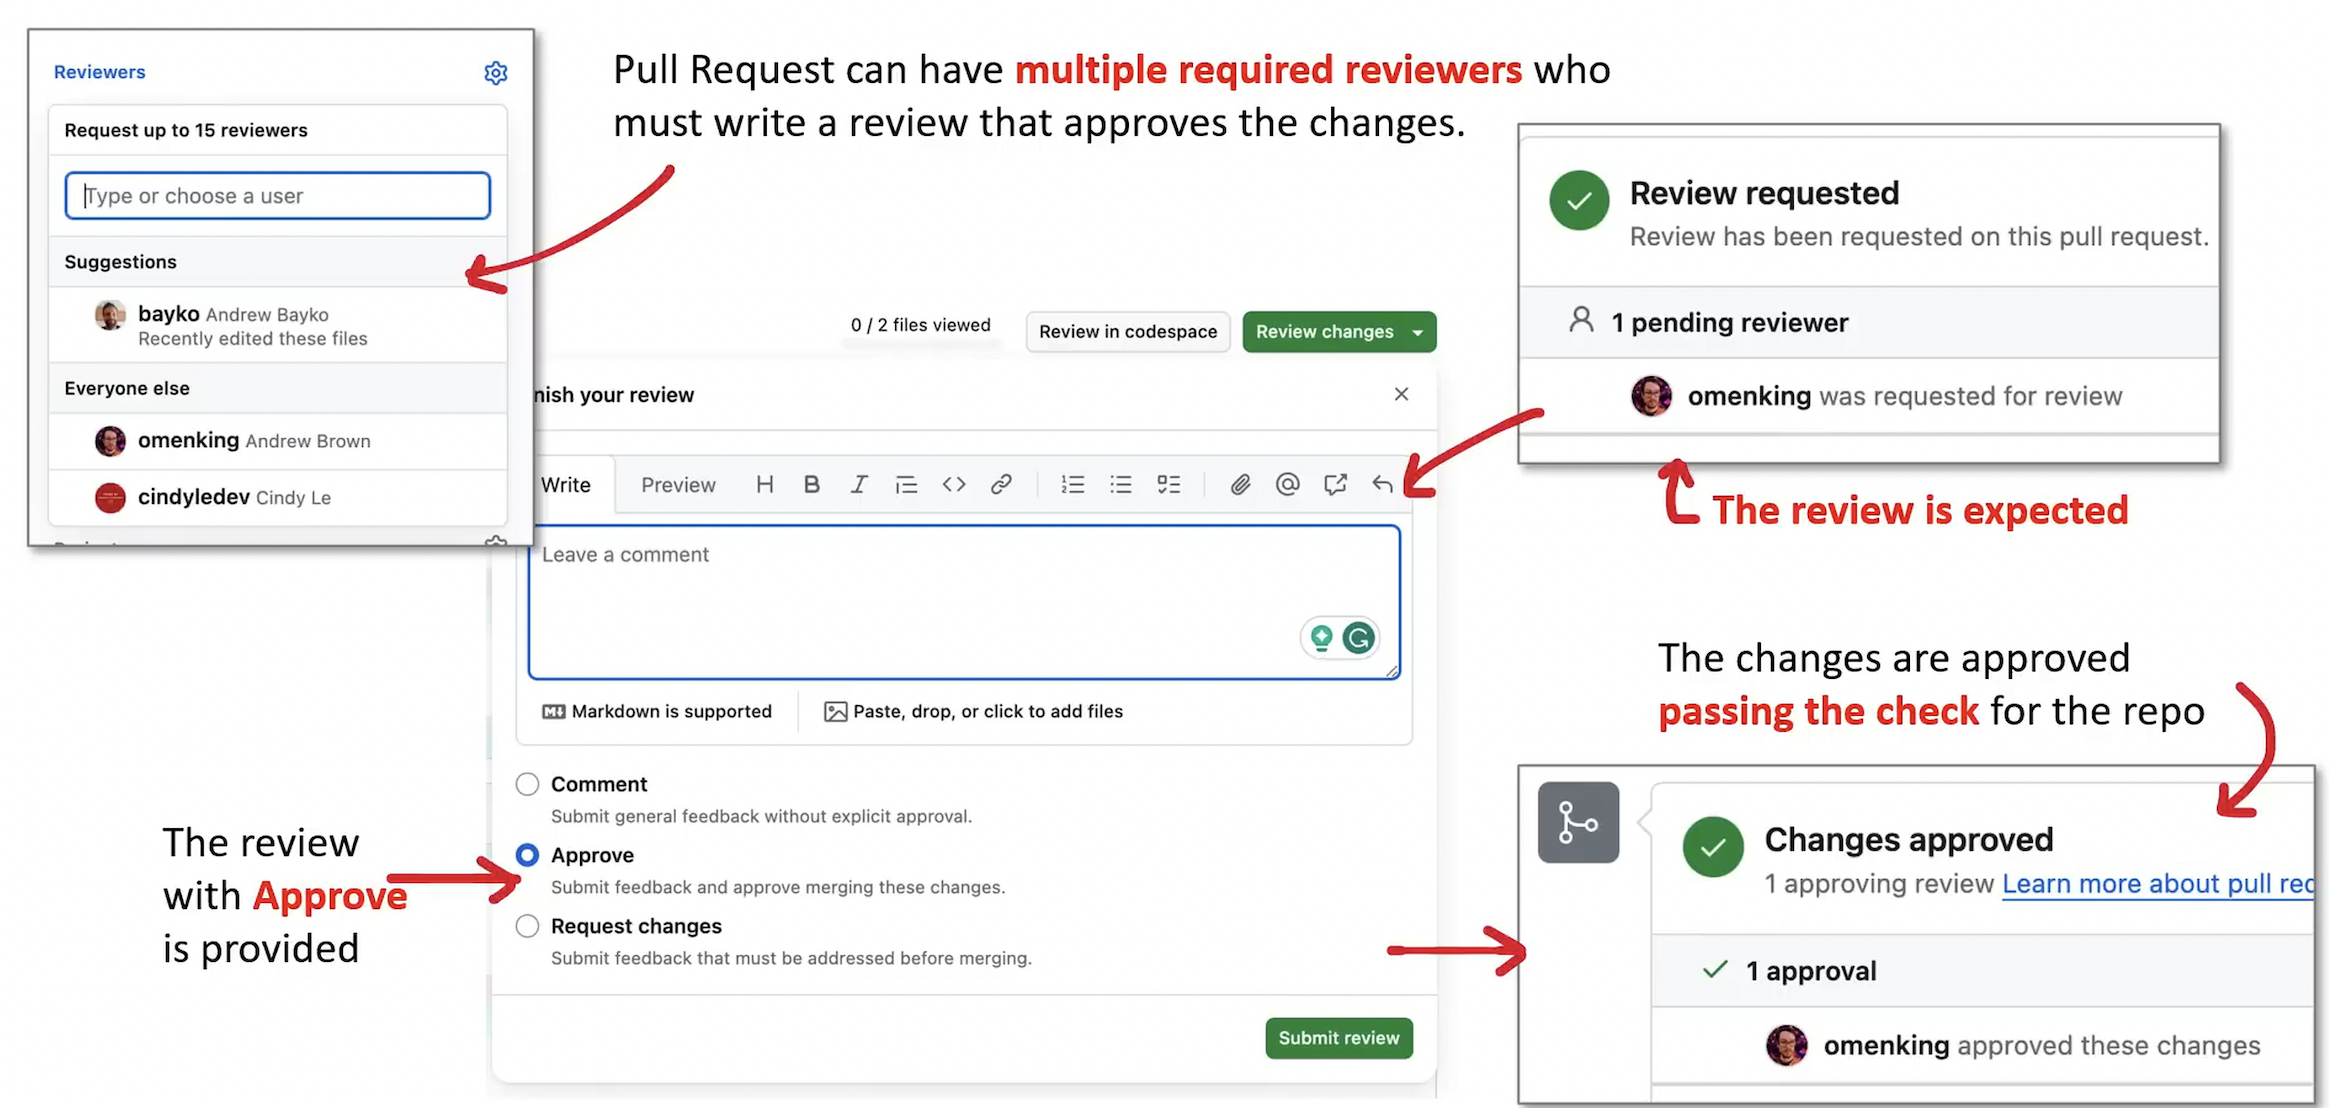Switch to the Preview tab
Screen dimensions: 2330x1108
(x=677, y=485)
